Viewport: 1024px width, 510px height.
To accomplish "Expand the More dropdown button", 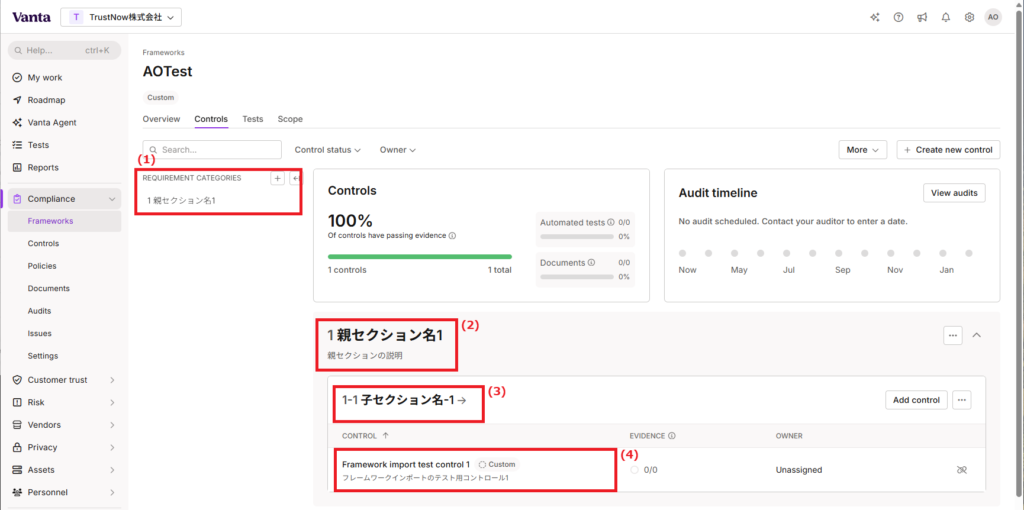I will (x=862, y=150).
